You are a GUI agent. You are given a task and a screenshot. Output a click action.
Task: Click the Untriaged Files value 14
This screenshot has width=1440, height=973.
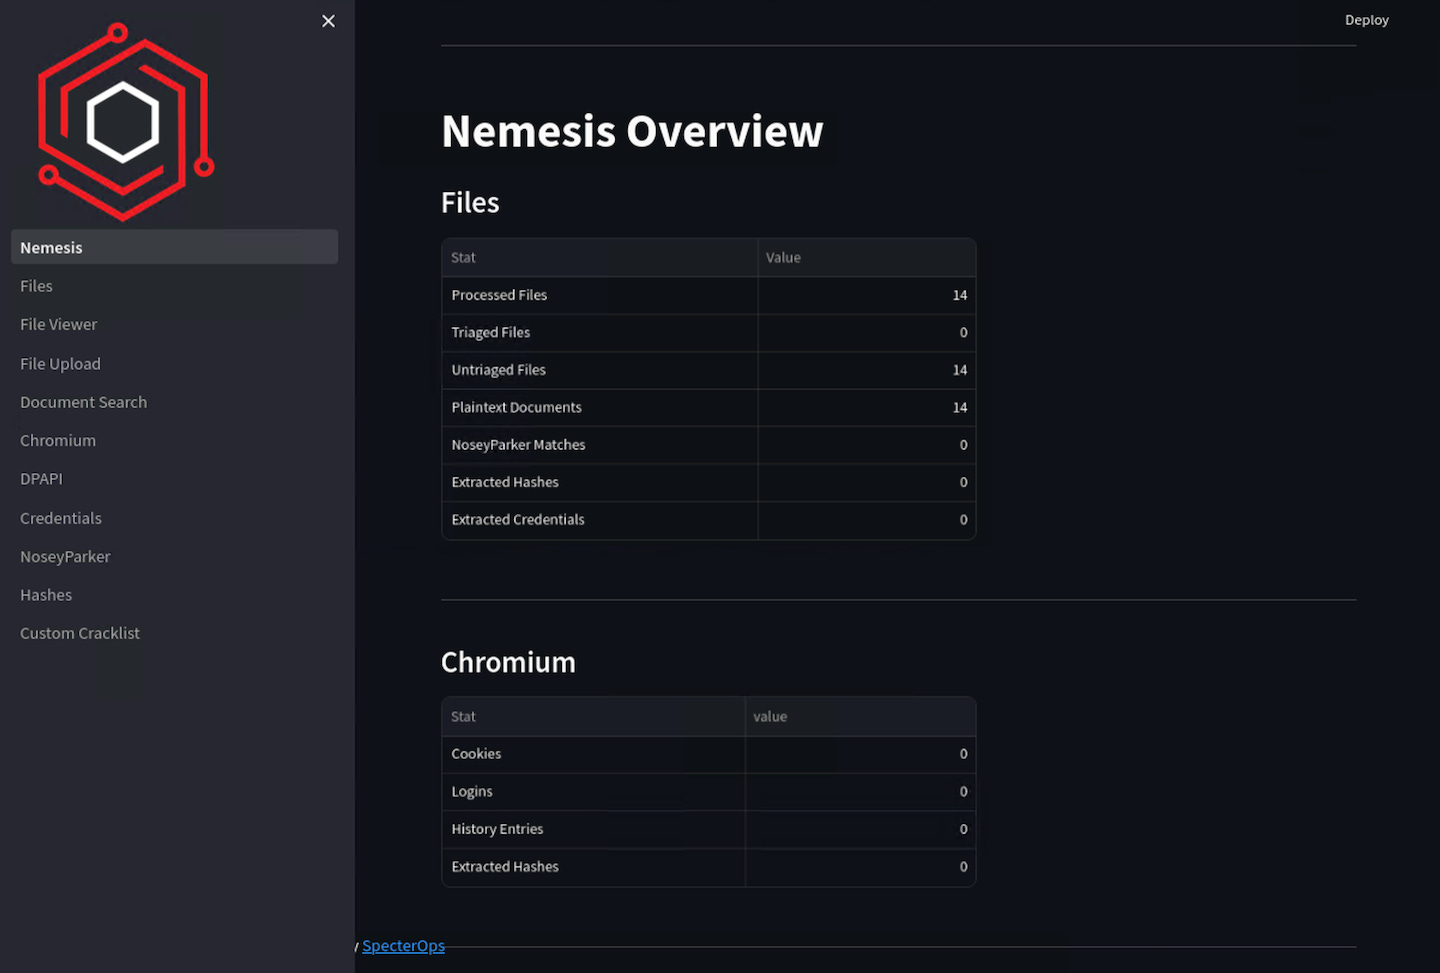pyautogui.click(x=867, y=370)
